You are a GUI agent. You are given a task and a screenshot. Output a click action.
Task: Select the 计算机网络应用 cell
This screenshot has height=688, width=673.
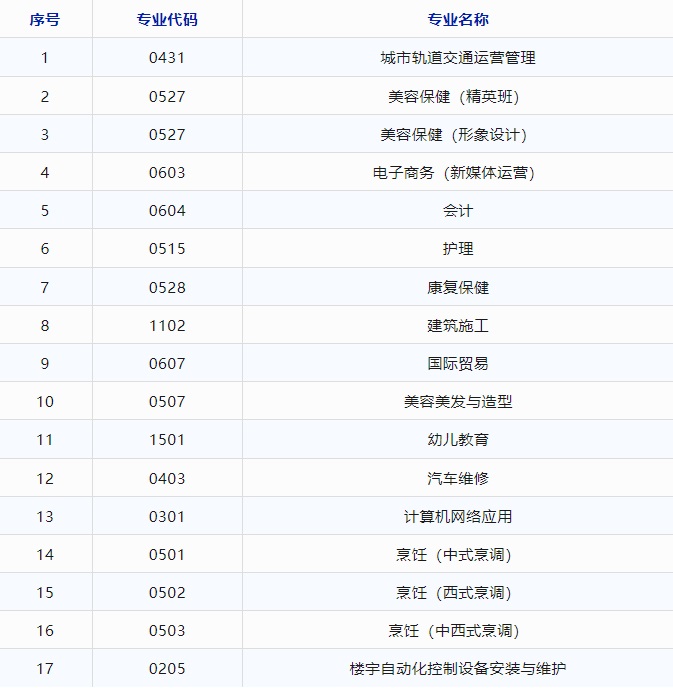click(x=457, y=517)
